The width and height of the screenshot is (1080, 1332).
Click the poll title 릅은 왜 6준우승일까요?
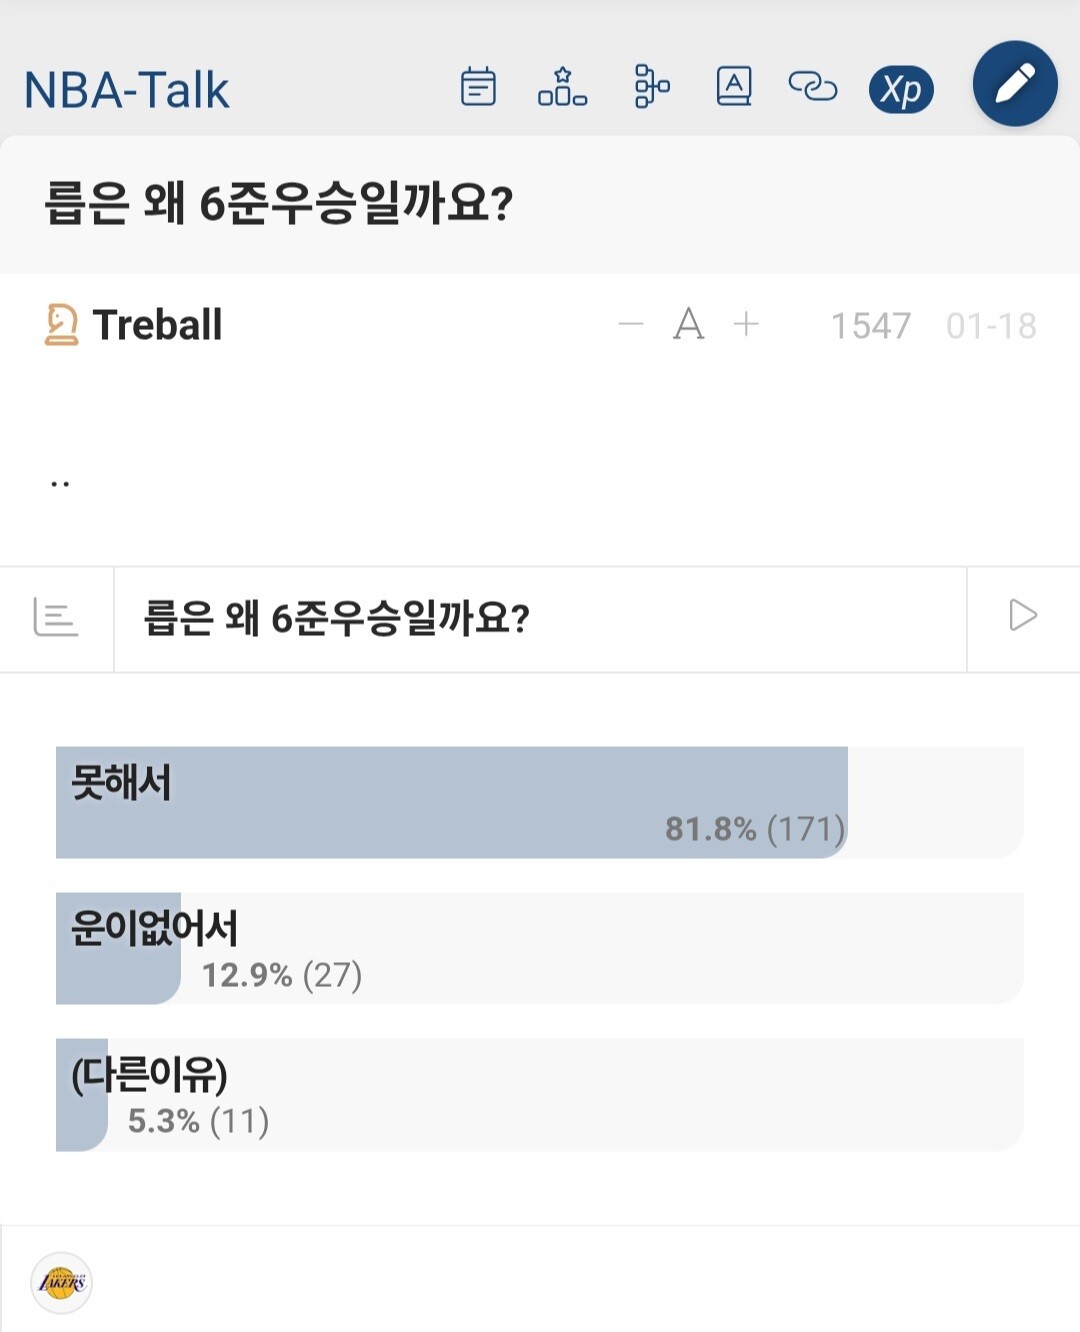click(x=337, y=618)
